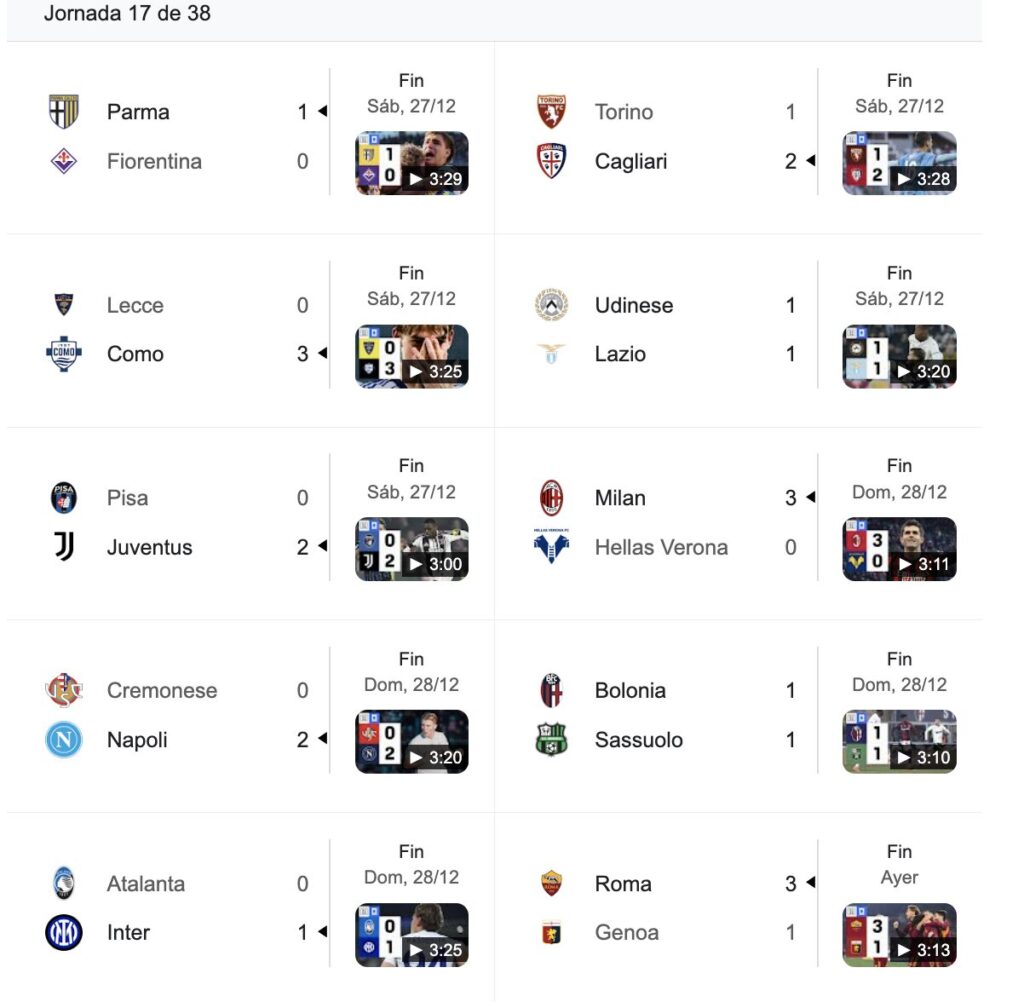Play Lecce vs Como 3:25 highlights
Screen dimensions: 1024x1002
pos(412,356)
